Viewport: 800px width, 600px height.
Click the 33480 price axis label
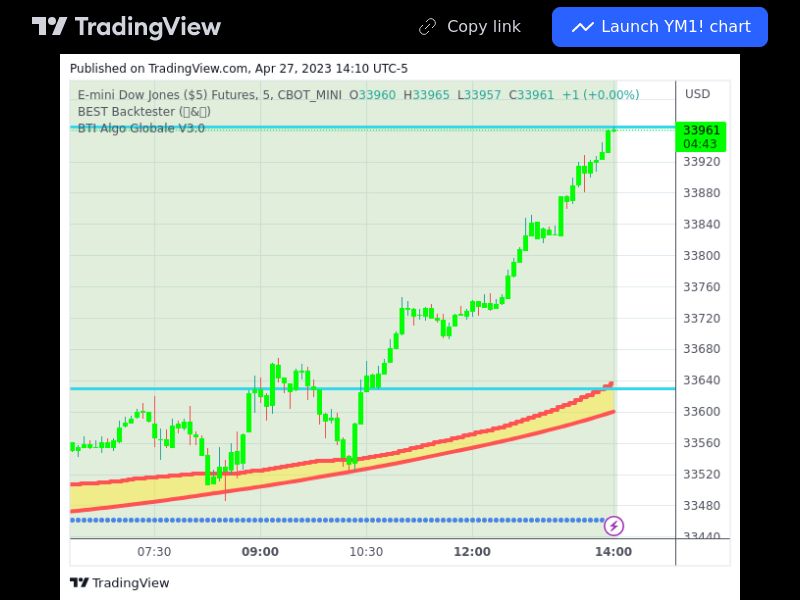point(702,506)
